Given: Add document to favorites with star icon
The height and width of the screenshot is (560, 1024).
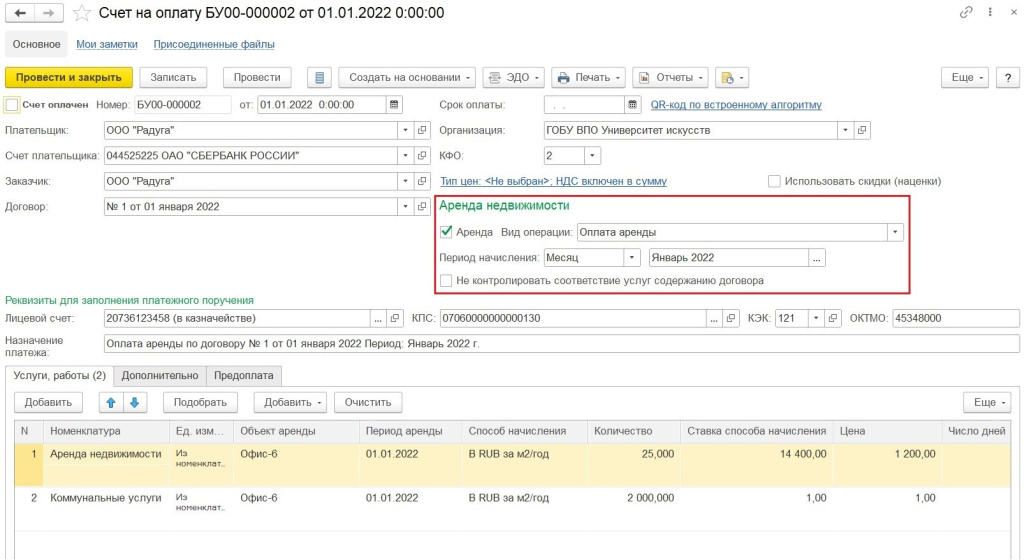Looking at the screenshot, I should click(x=82, y=14).
